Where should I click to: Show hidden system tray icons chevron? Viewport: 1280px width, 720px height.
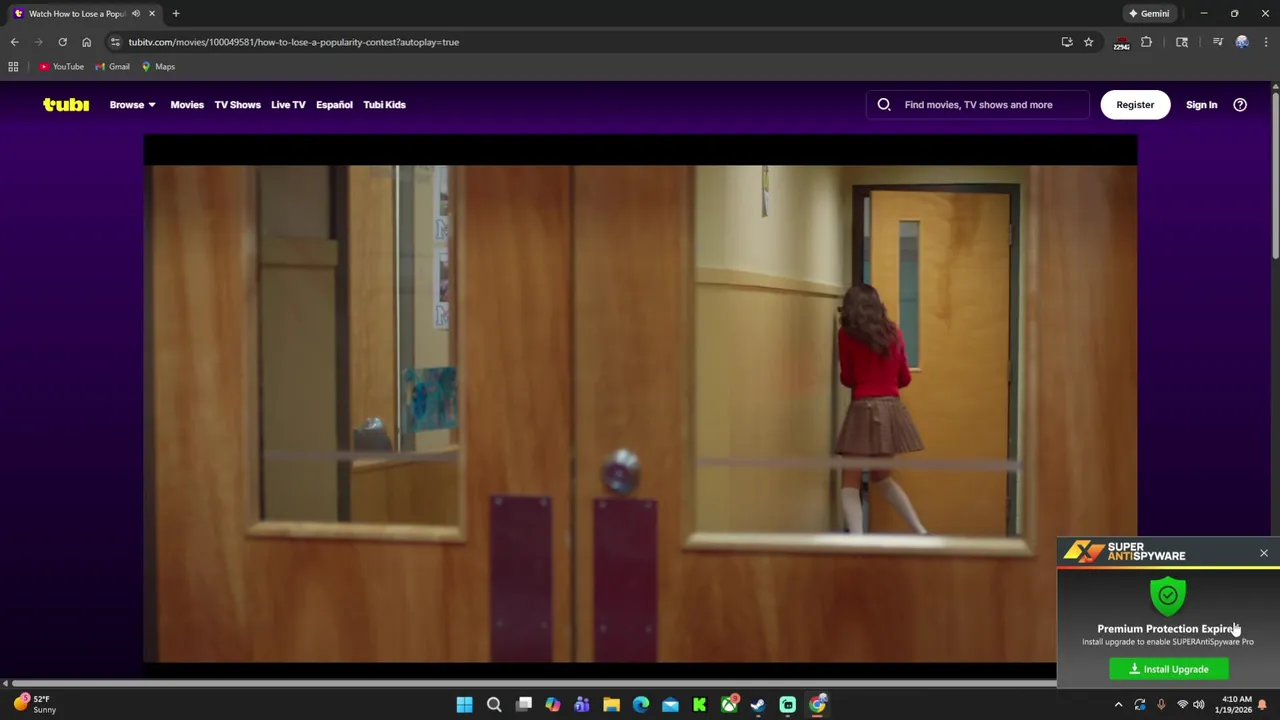pos(1118,705)
